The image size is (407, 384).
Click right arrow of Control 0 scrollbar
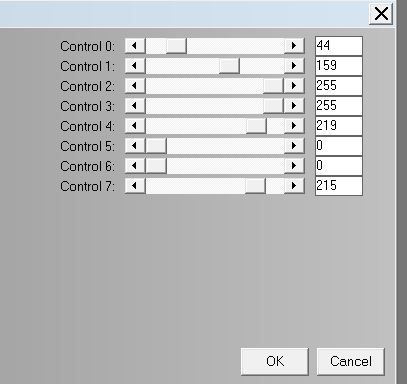click(294, 46)
